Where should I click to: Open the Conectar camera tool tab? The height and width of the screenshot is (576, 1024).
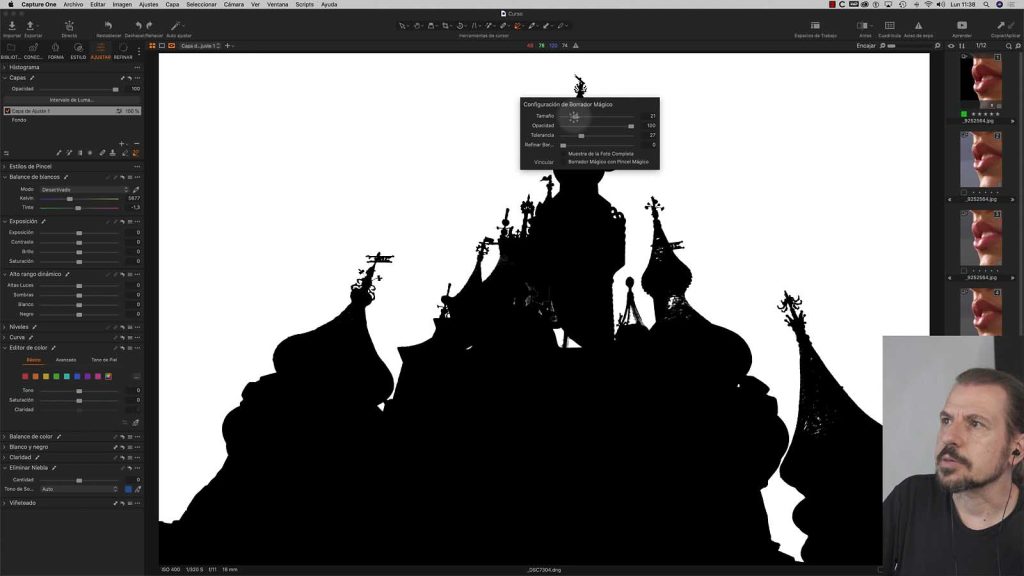33,48
